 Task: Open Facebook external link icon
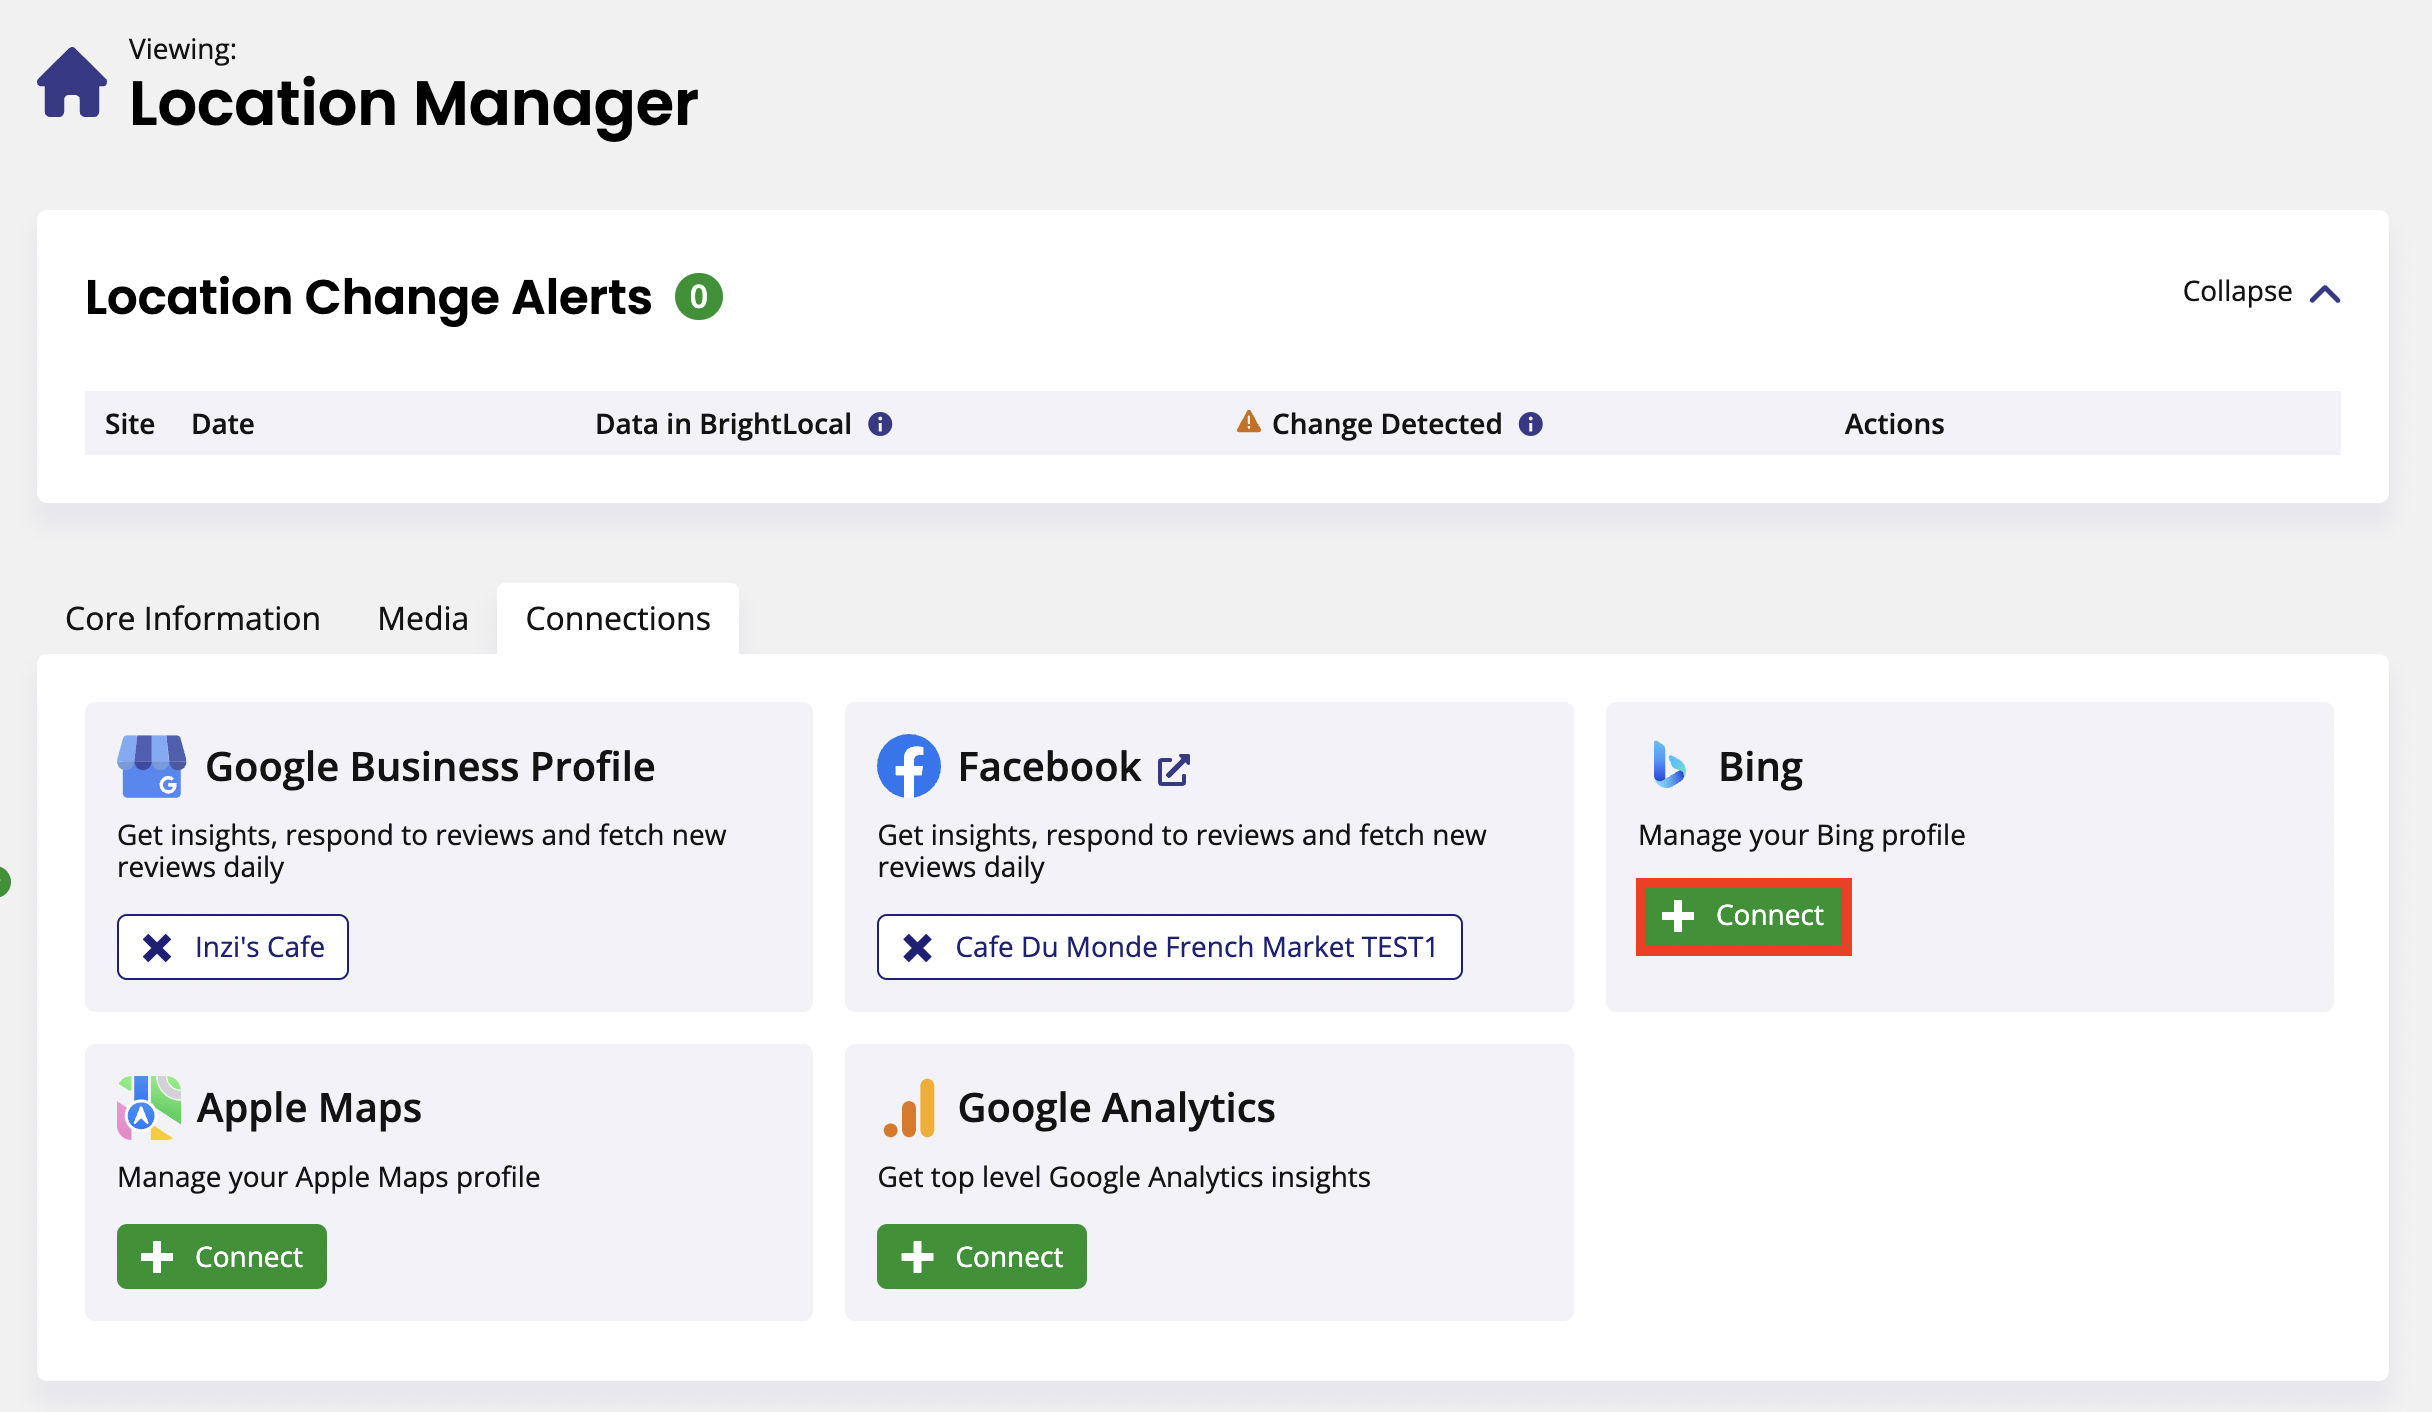coord(1173,770)
